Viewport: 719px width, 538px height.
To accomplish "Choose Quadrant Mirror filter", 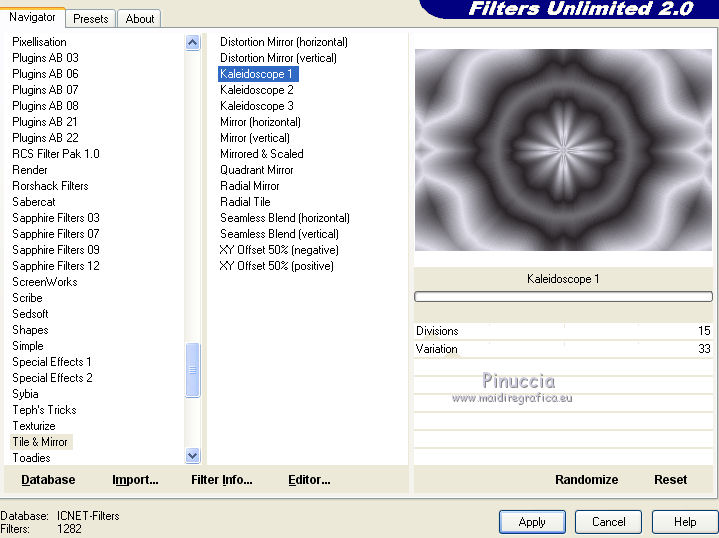I will pyautogui.click(x=257, y=170).
